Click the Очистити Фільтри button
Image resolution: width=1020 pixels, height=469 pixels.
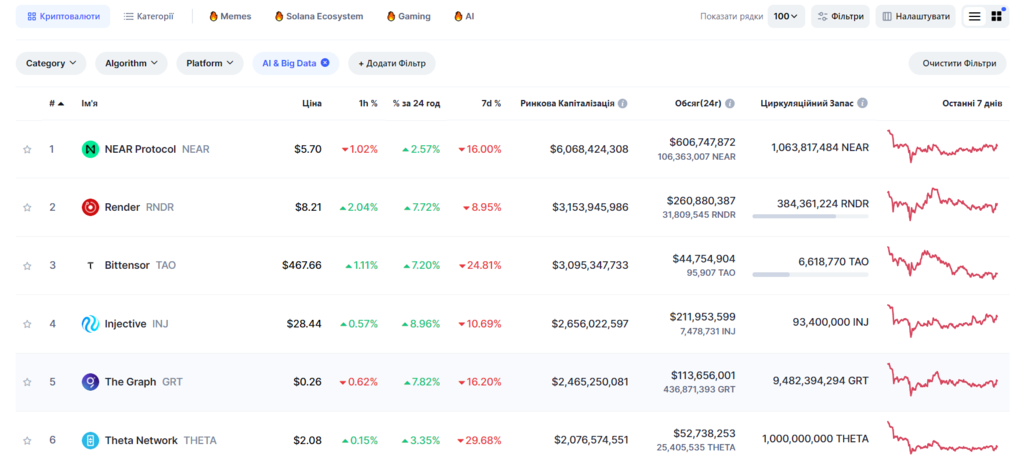(957, 63)
